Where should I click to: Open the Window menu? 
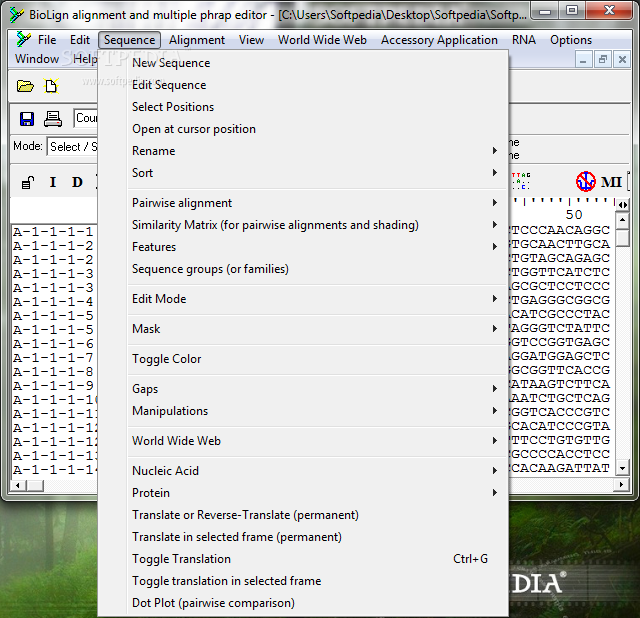tap(37, 59)
